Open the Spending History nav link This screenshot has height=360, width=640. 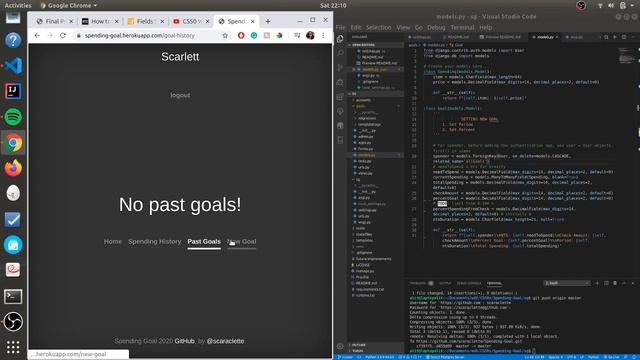pyautogui.click(x=154, y=241)
